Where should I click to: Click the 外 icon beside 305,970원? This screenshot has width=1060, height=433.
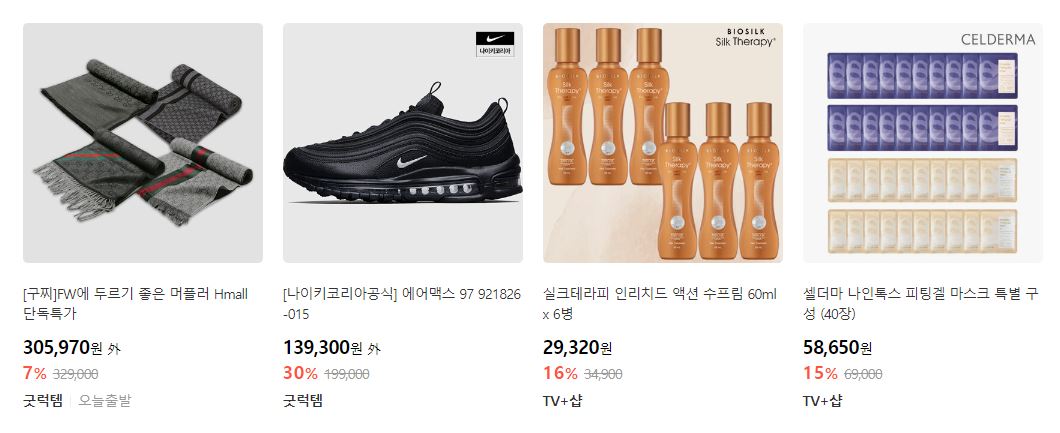(114, 349)
